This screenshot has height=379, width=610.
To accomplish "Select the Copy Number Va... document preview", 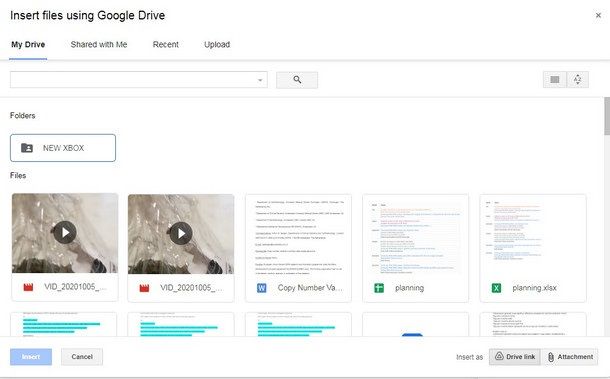I will (x=298, y=235).
